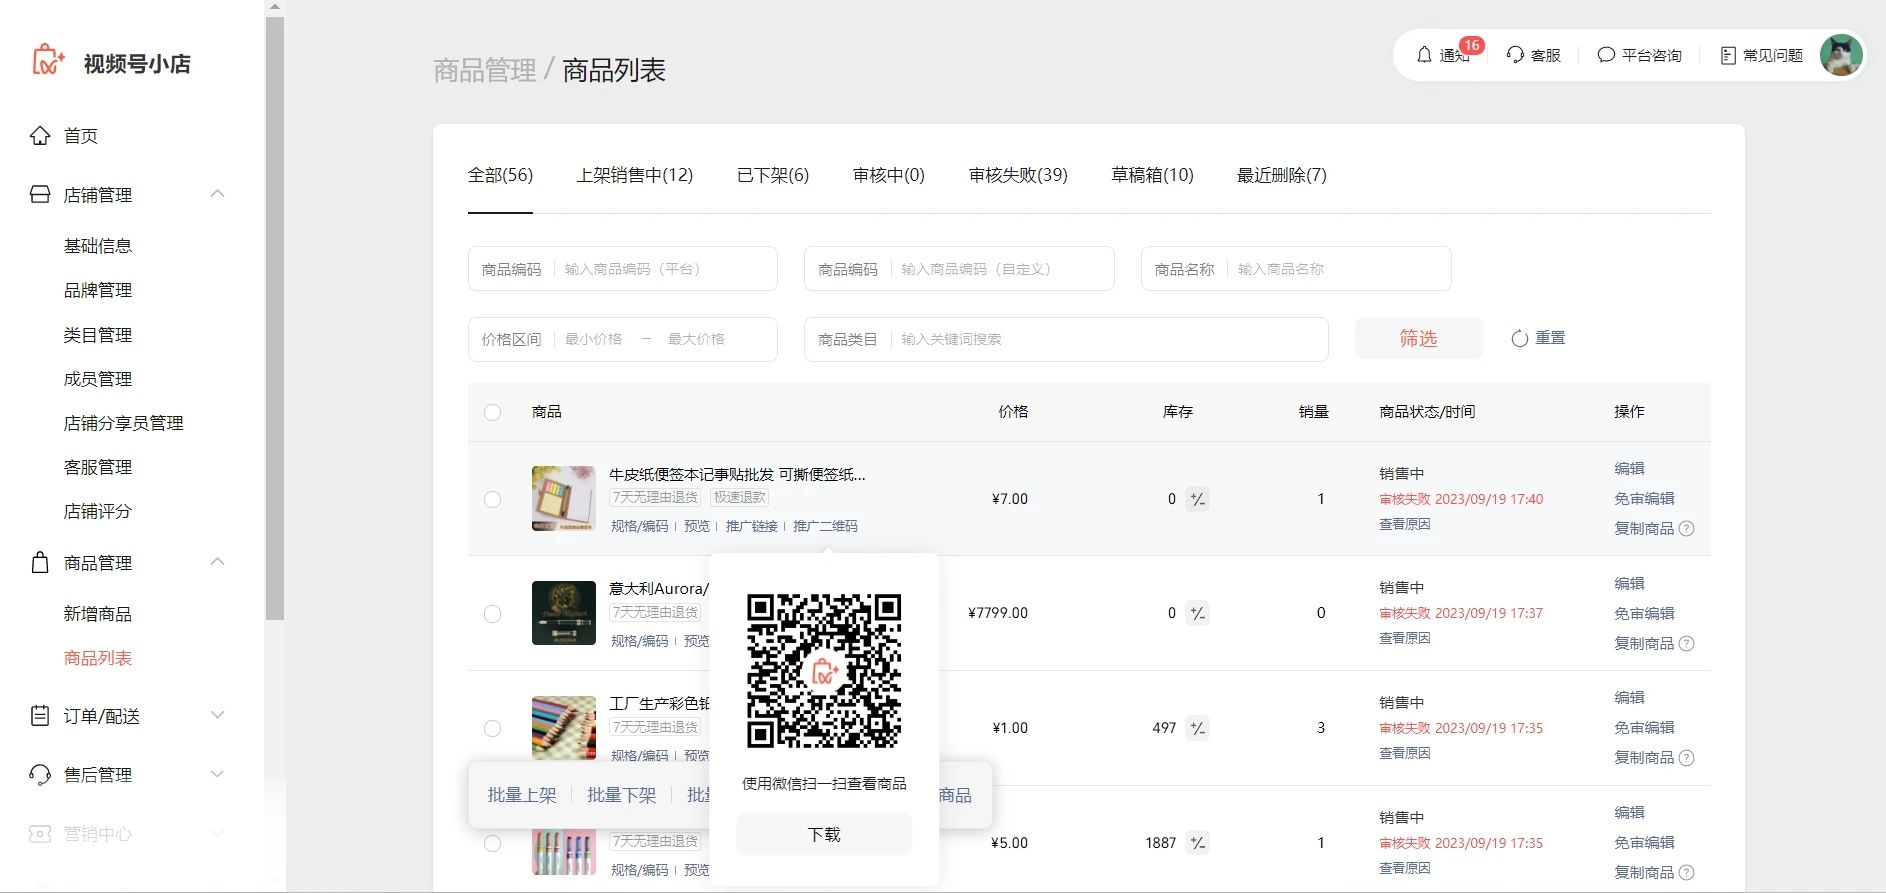Screen dimensions: 1886x893
Task: Click help icon beside 复制商品 in ¥5.00 row
Action: (x=1686, y=873)
